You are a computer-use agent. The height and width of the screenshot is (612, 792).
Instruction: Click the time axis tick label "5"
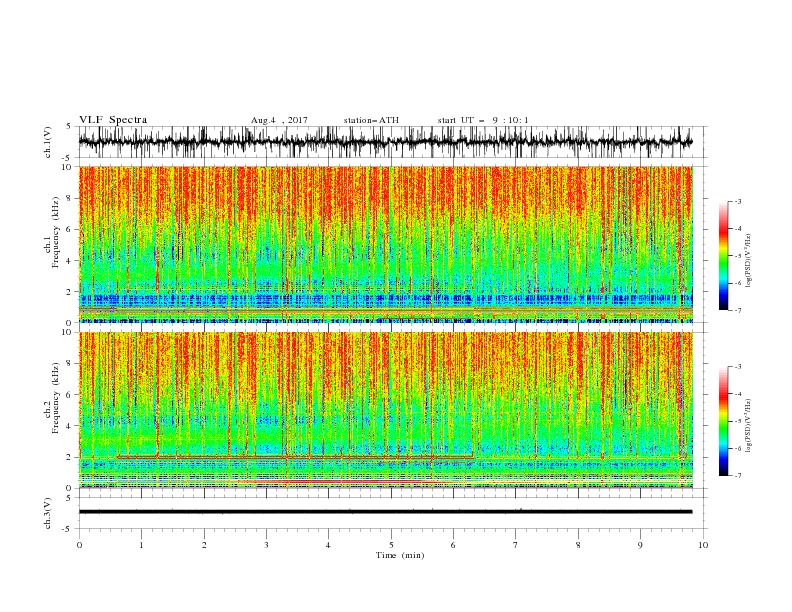[391, 545]
